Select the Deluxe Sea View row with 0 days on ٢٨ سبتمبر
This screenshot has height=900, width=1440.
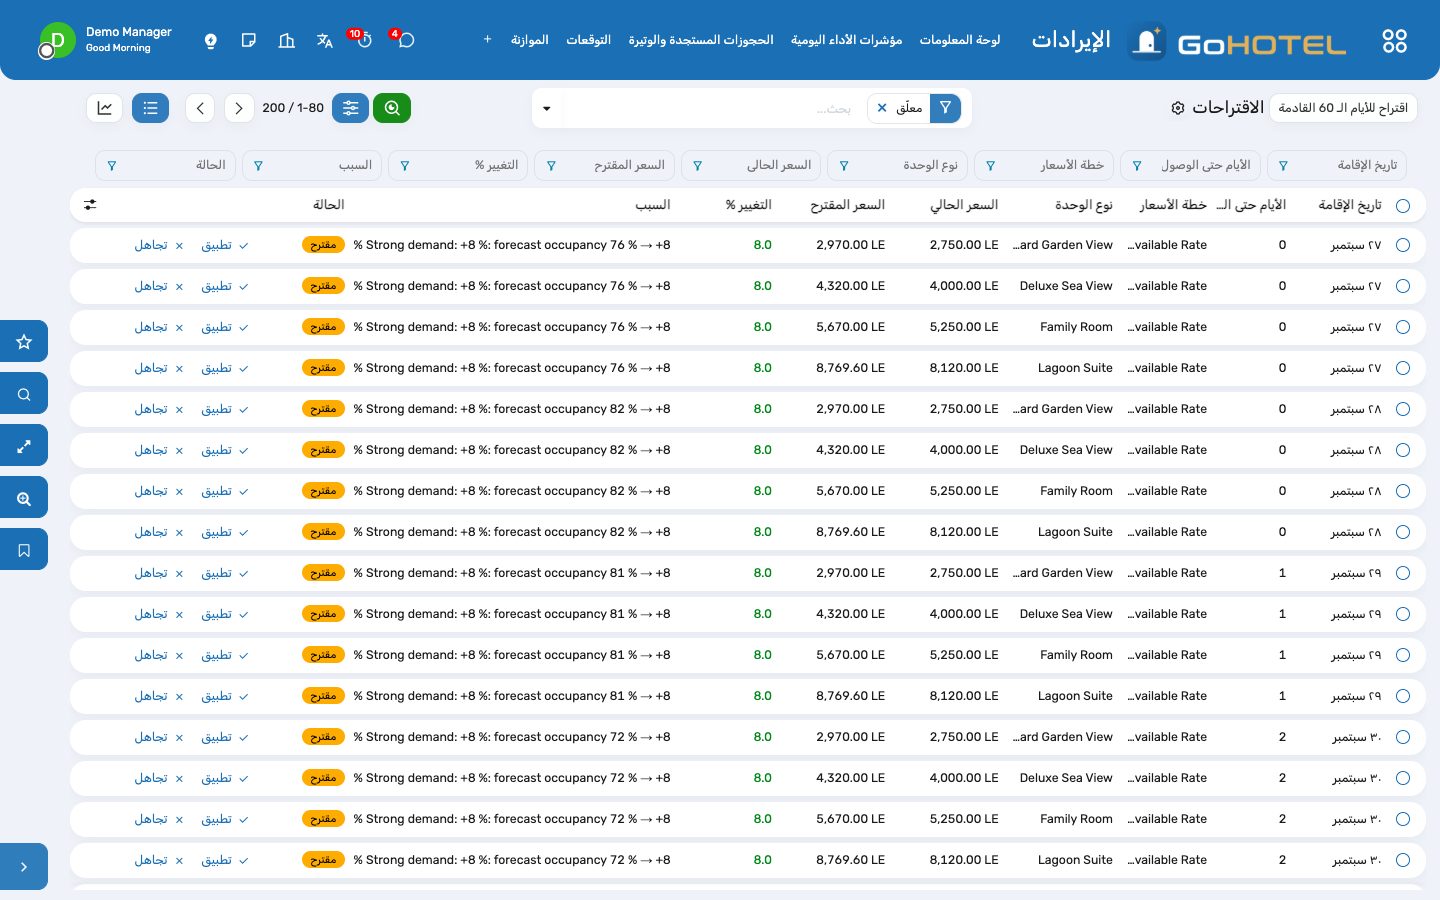pos(1403,450)
